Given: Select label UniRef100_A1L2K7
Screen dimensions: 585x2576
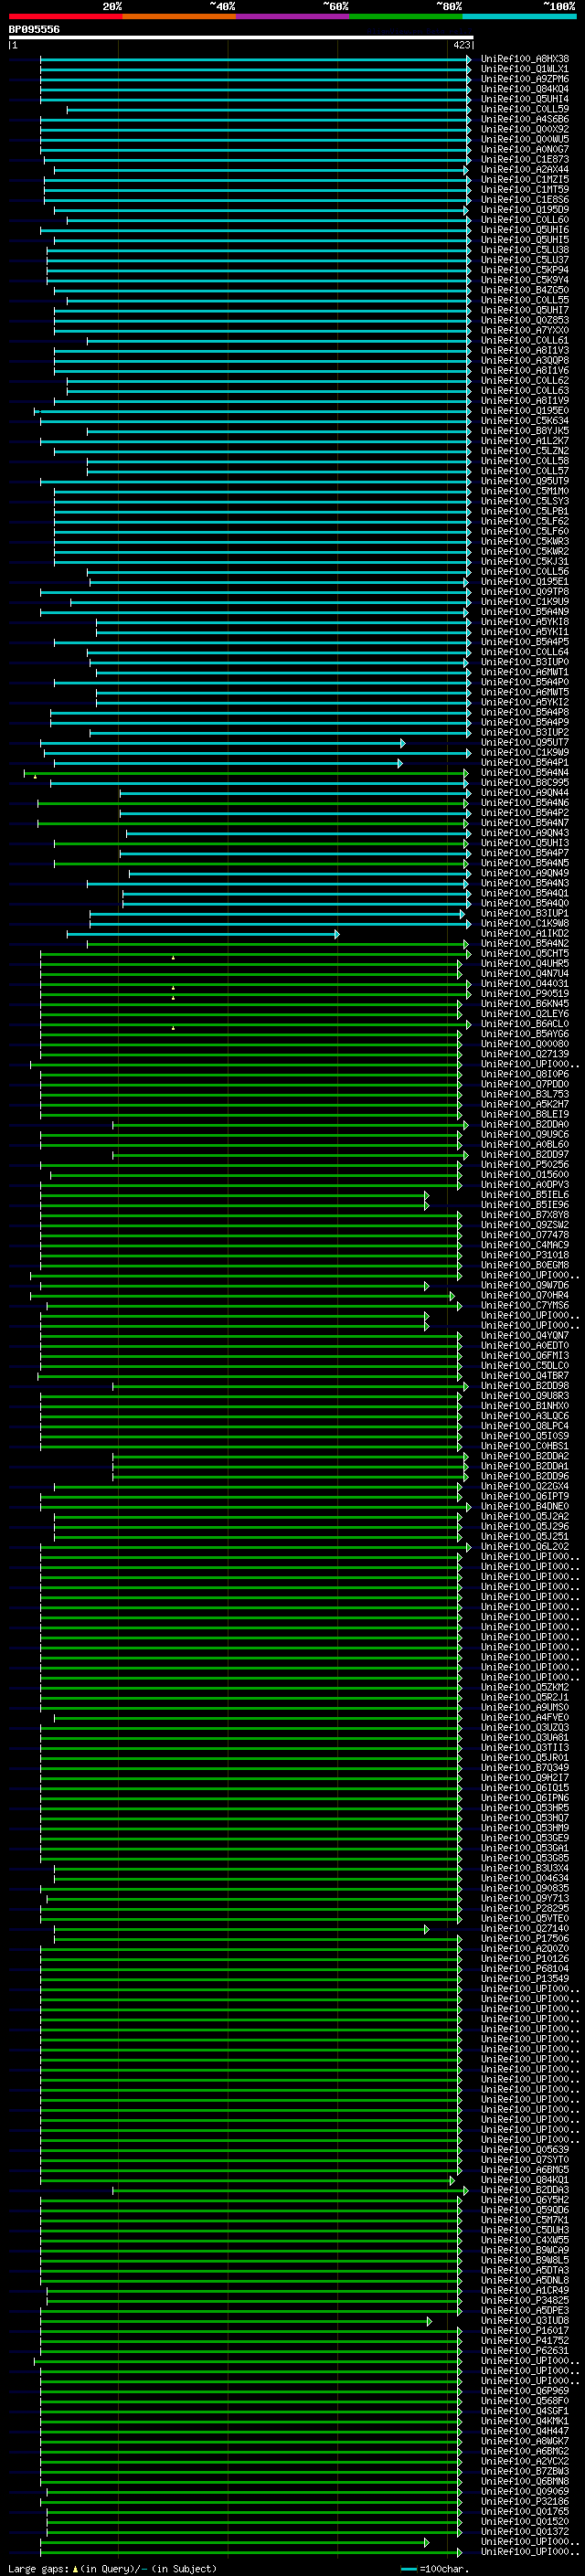Looking at the screenshot, I should point(524,441).
